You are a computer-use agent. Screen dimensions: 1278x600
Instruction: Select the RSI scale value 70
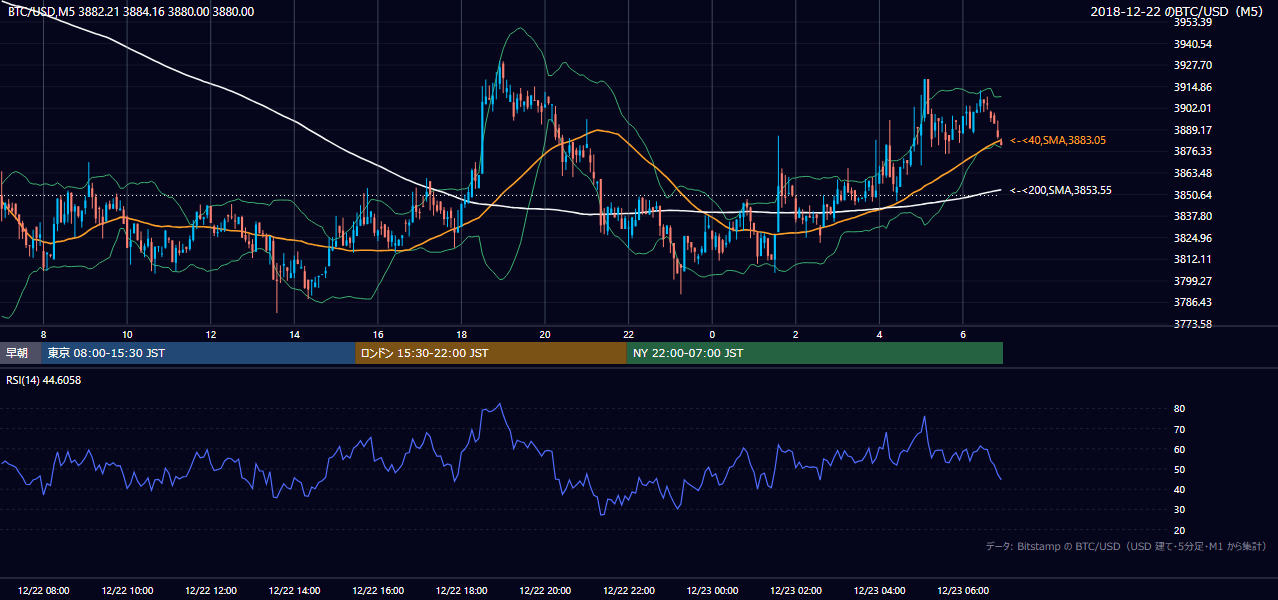[x=1180, y=429]
